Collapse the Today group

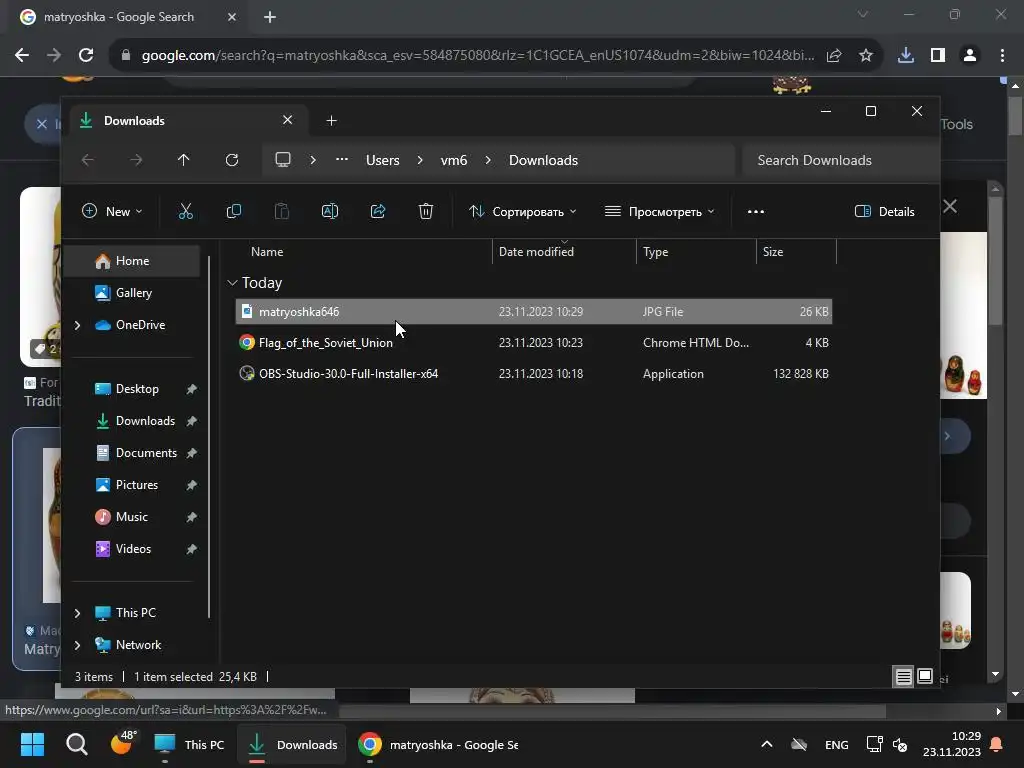pos(232,283)
